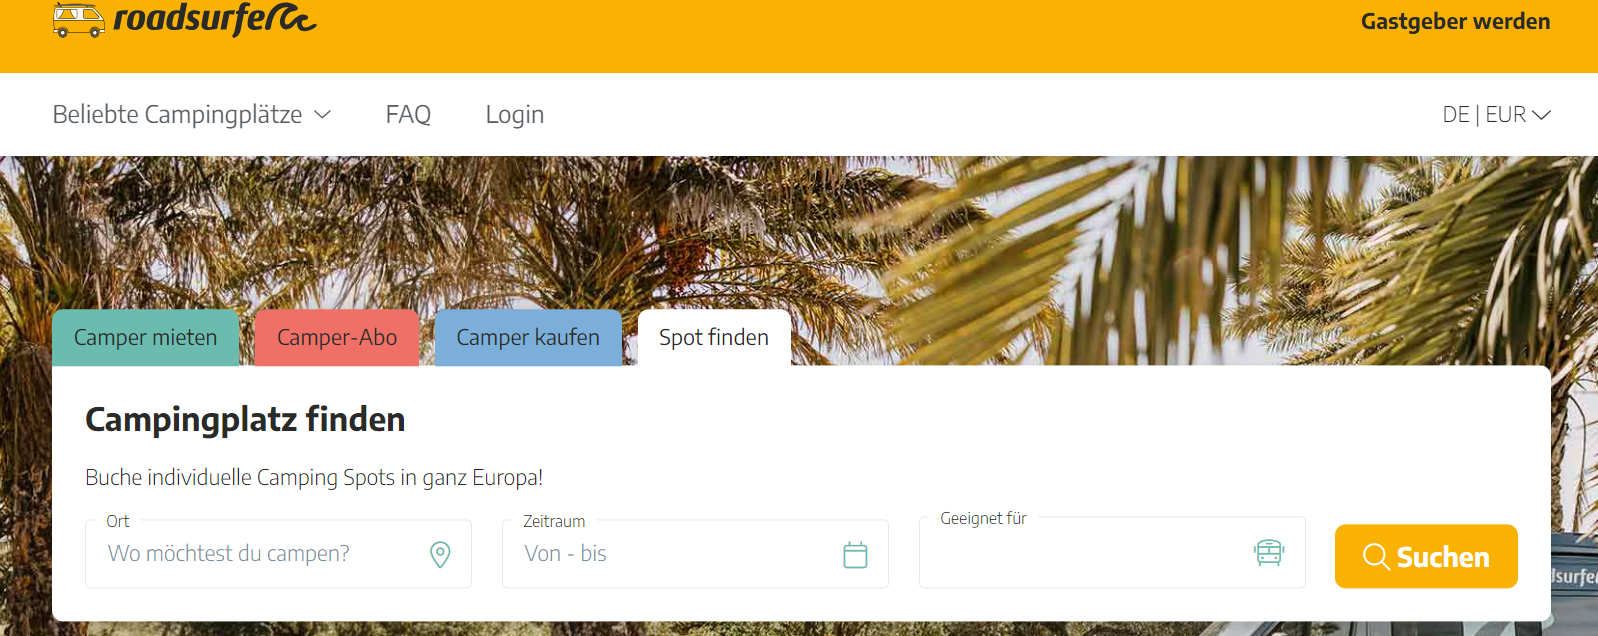Image resolution: width=1598 pixels, height=636 pixels.
Task: Open the Gastgeber werden link
Action: click(x=1455, y=21)
